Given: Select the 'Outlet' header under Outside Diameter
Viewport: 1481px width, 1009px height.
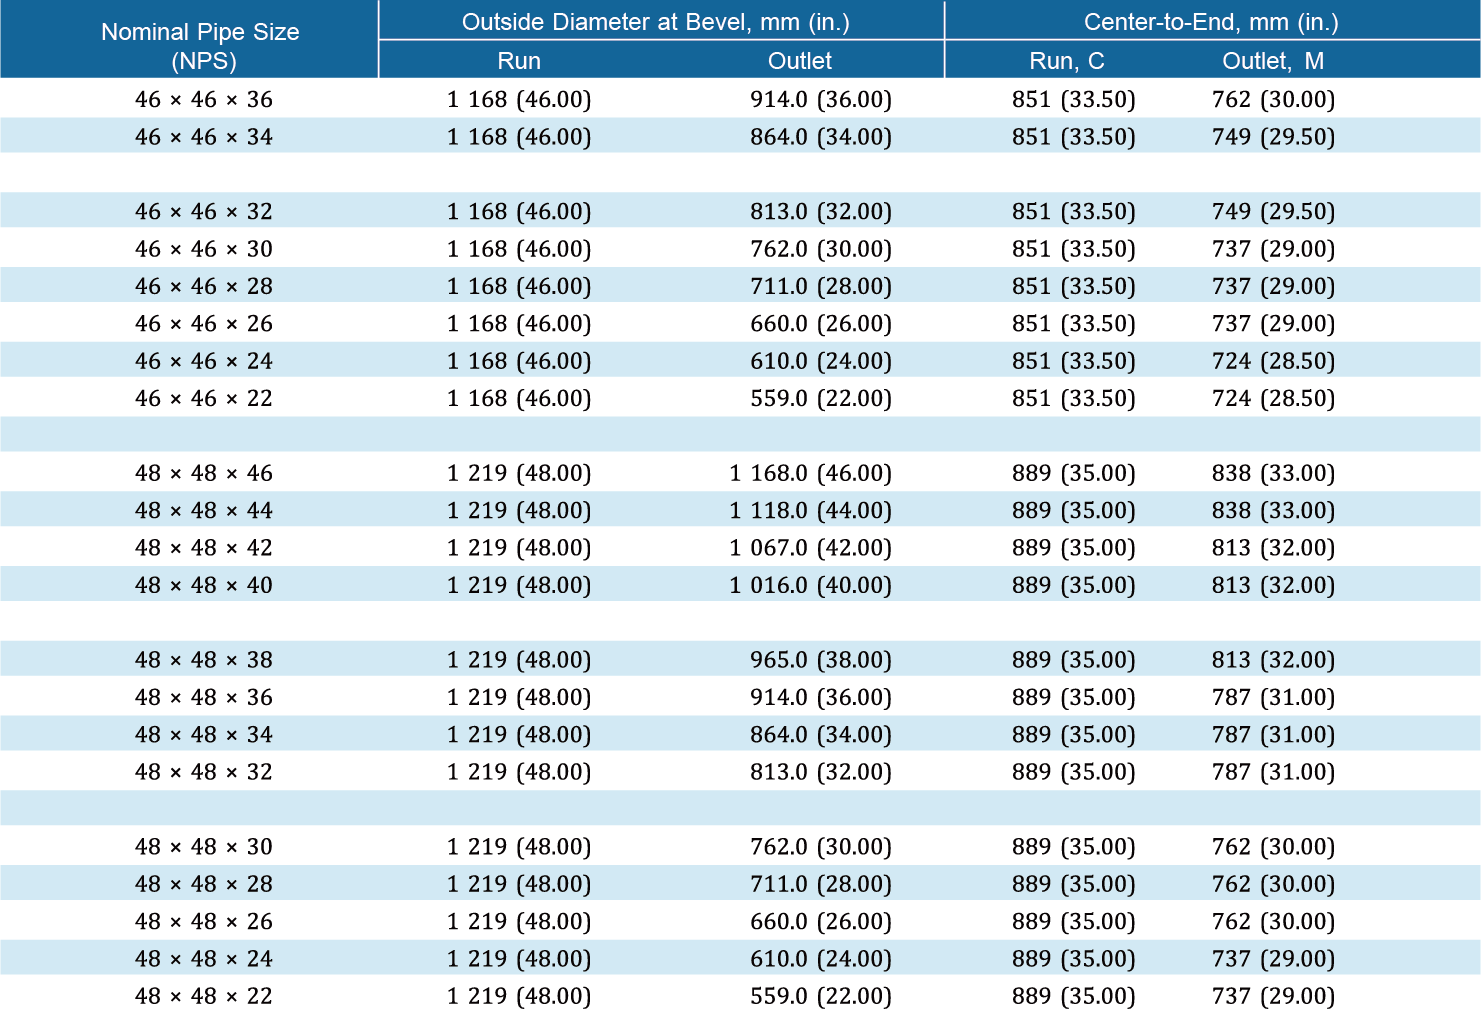Looking at the screenshot, I should [800, 61].
